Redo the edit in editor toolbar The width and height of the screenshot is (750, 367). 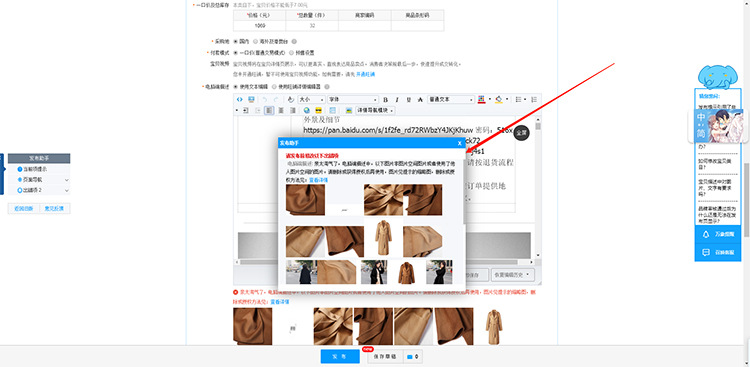276,100
